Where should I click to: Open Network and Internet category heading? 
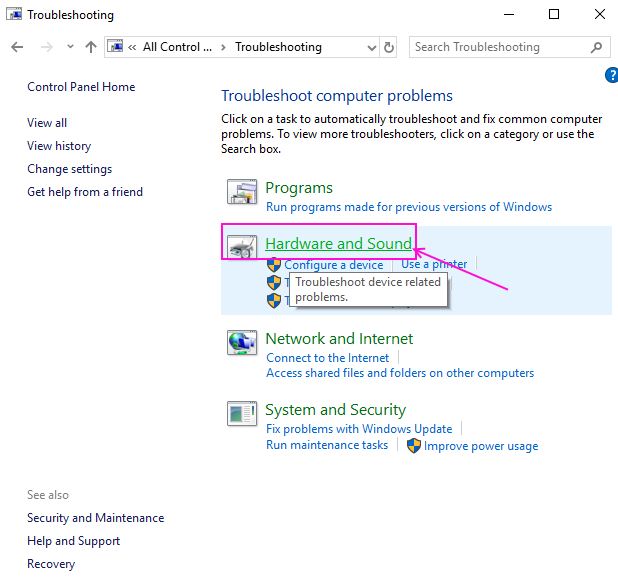pyautogui.click(x=339, y=339)
